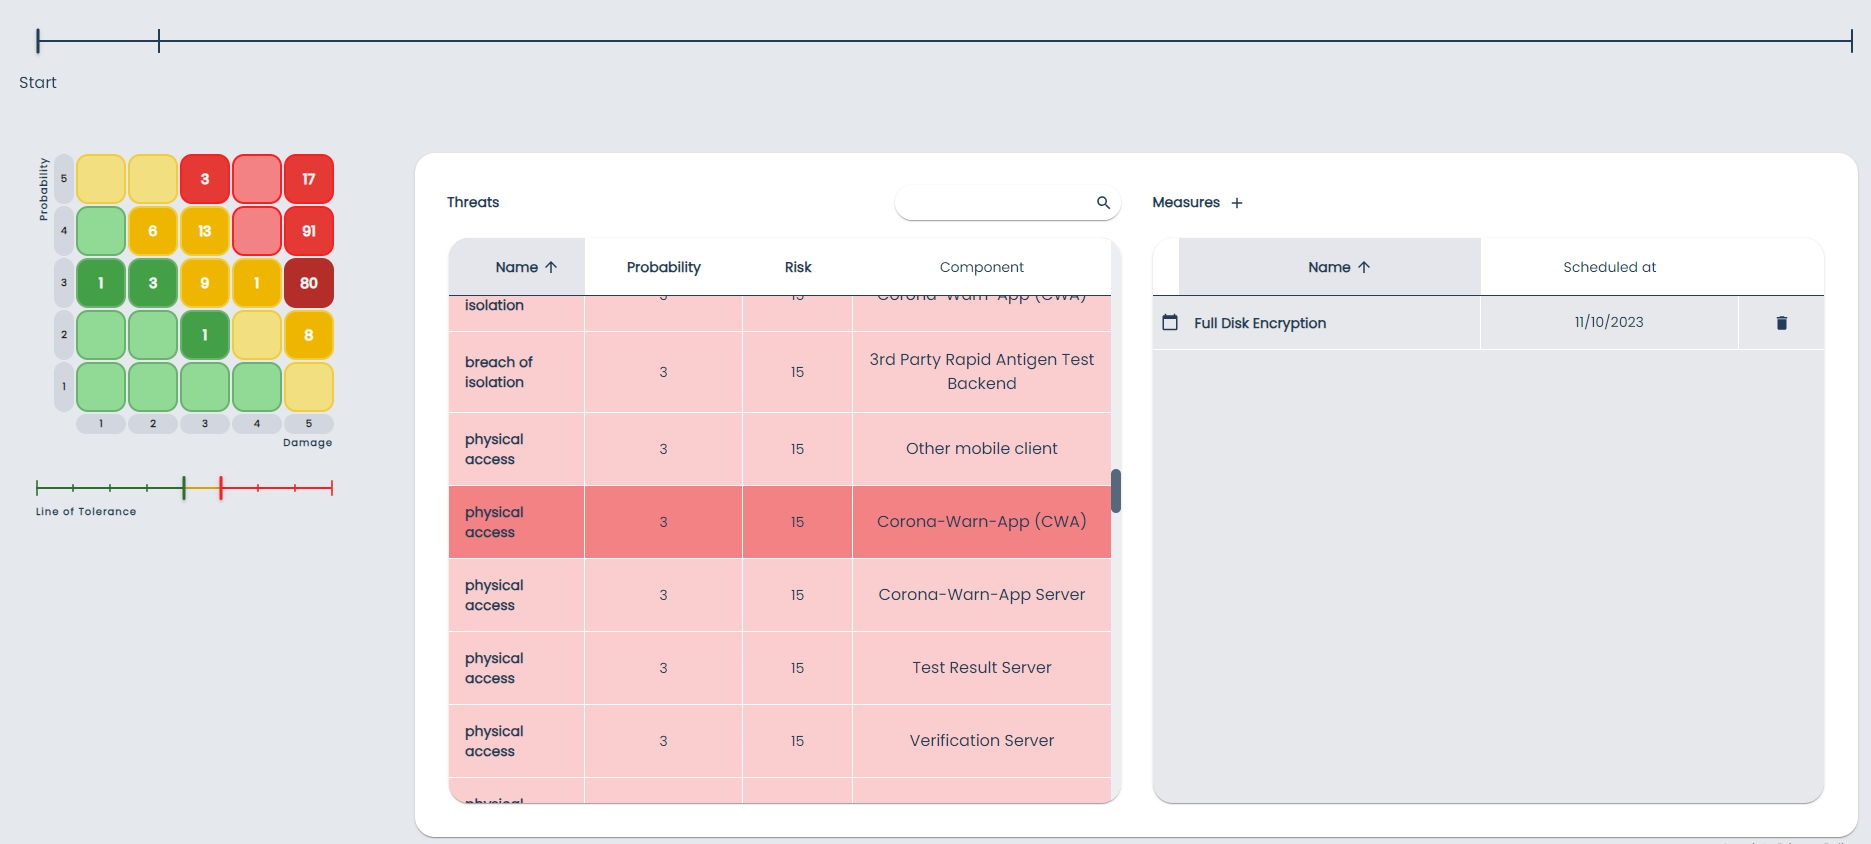Image resolution: width=1871 pixels, height=844 pixels.
Task: Click the red handle on Line of Tolerance
Action: coord(221,488)
